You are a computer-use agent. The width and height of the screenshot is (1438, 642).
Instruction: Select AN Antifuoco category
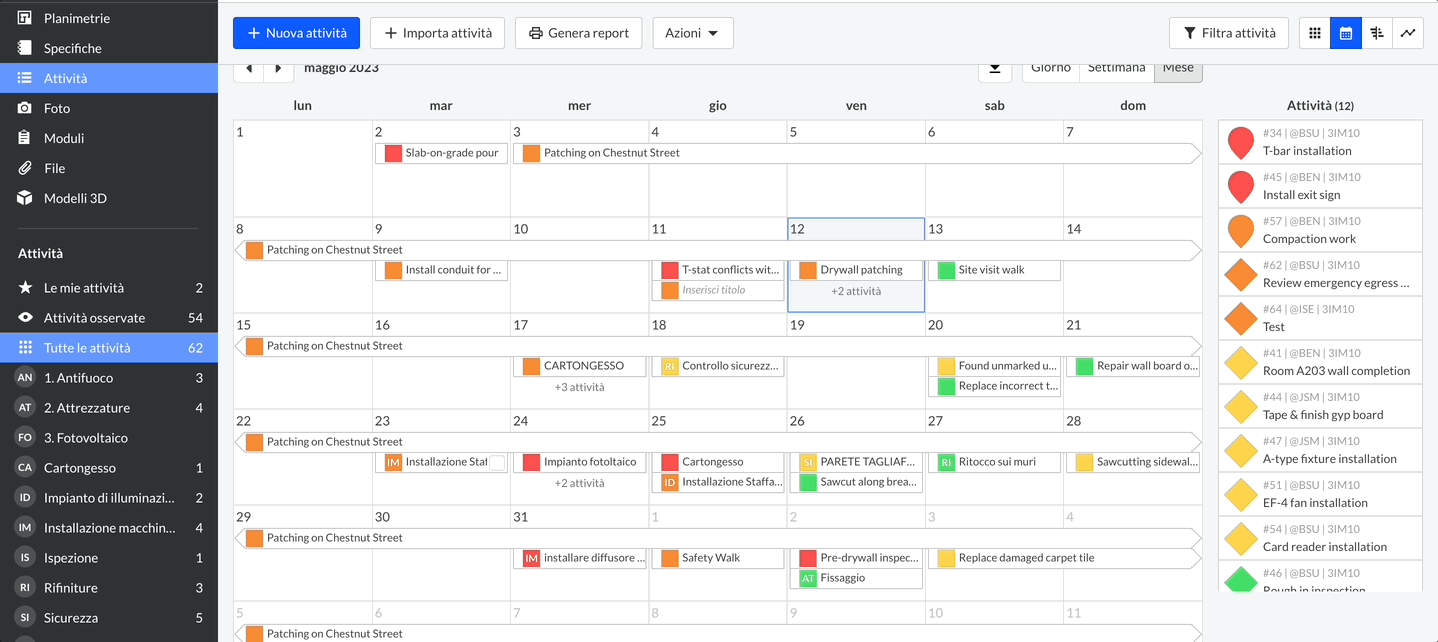tap(109, 378)
